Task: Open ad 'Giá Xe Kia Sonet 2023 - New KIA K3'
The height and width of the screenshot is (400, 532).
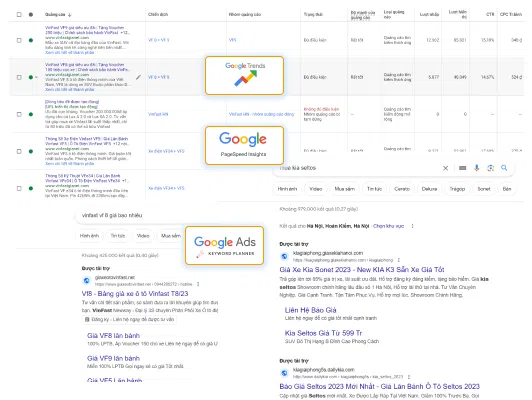Action: pos(362,270)
